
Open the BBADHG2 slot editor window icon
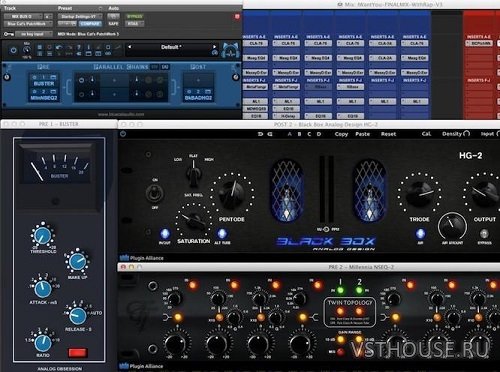point(208,91)
